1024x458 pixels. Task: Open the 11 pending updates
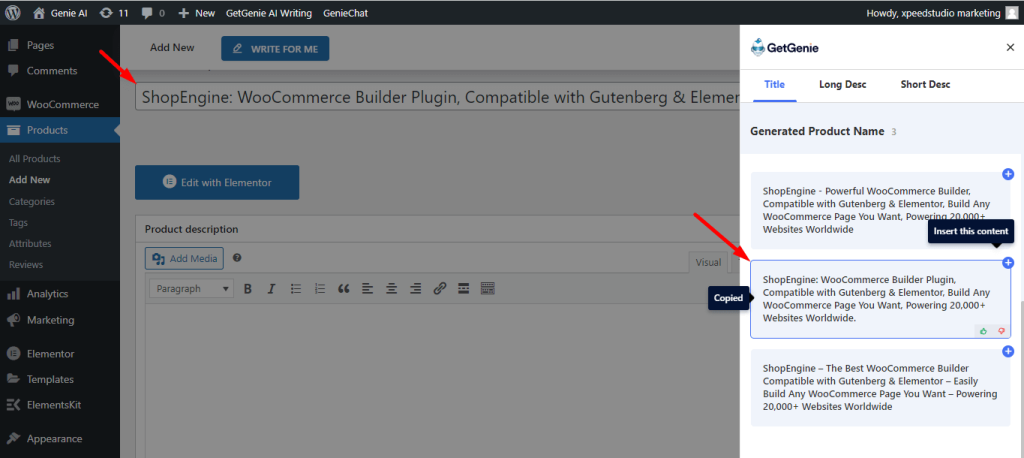[x=114, y=12]
